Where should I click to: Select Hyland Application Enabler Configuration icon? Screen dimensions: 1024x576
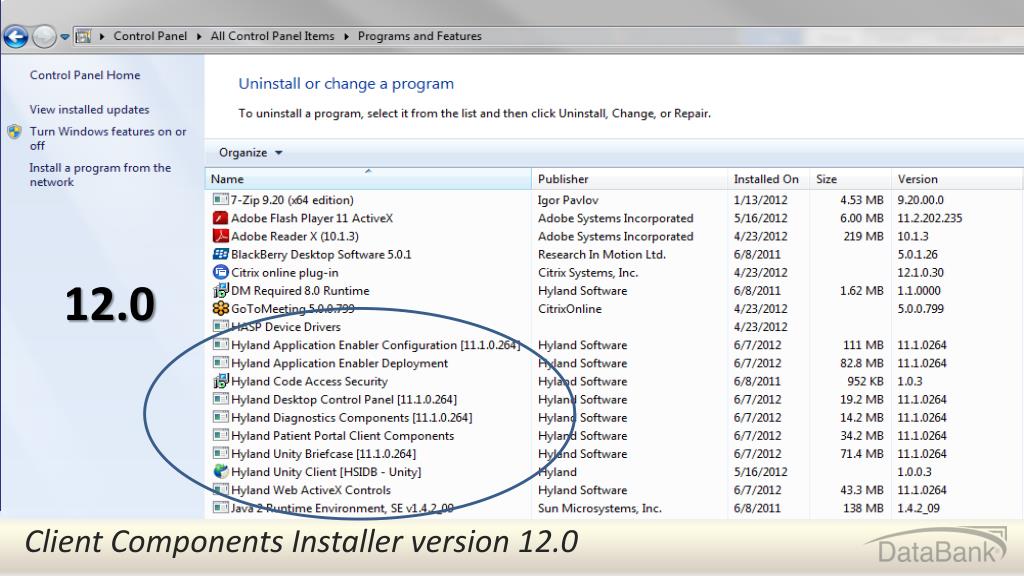[x=221, y=344]
